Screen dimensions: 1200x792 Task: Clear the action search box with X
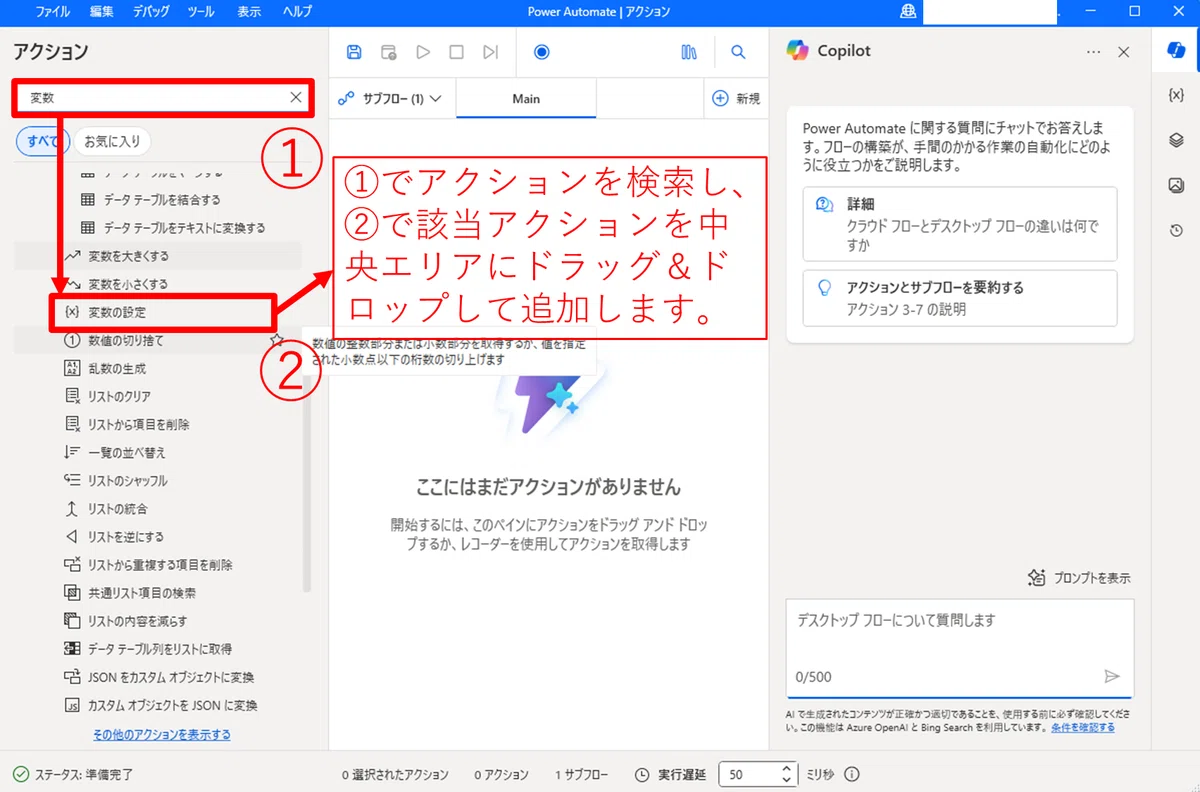coord(296,97)
